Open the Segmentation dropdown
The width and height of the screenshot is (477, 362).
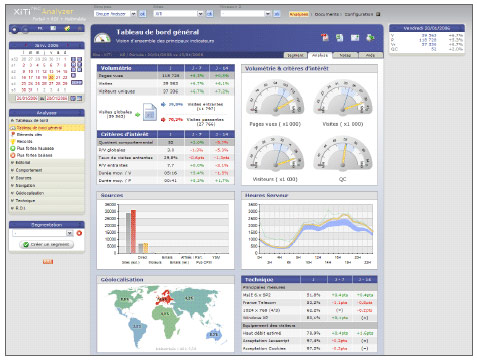(x=43, y=233)
